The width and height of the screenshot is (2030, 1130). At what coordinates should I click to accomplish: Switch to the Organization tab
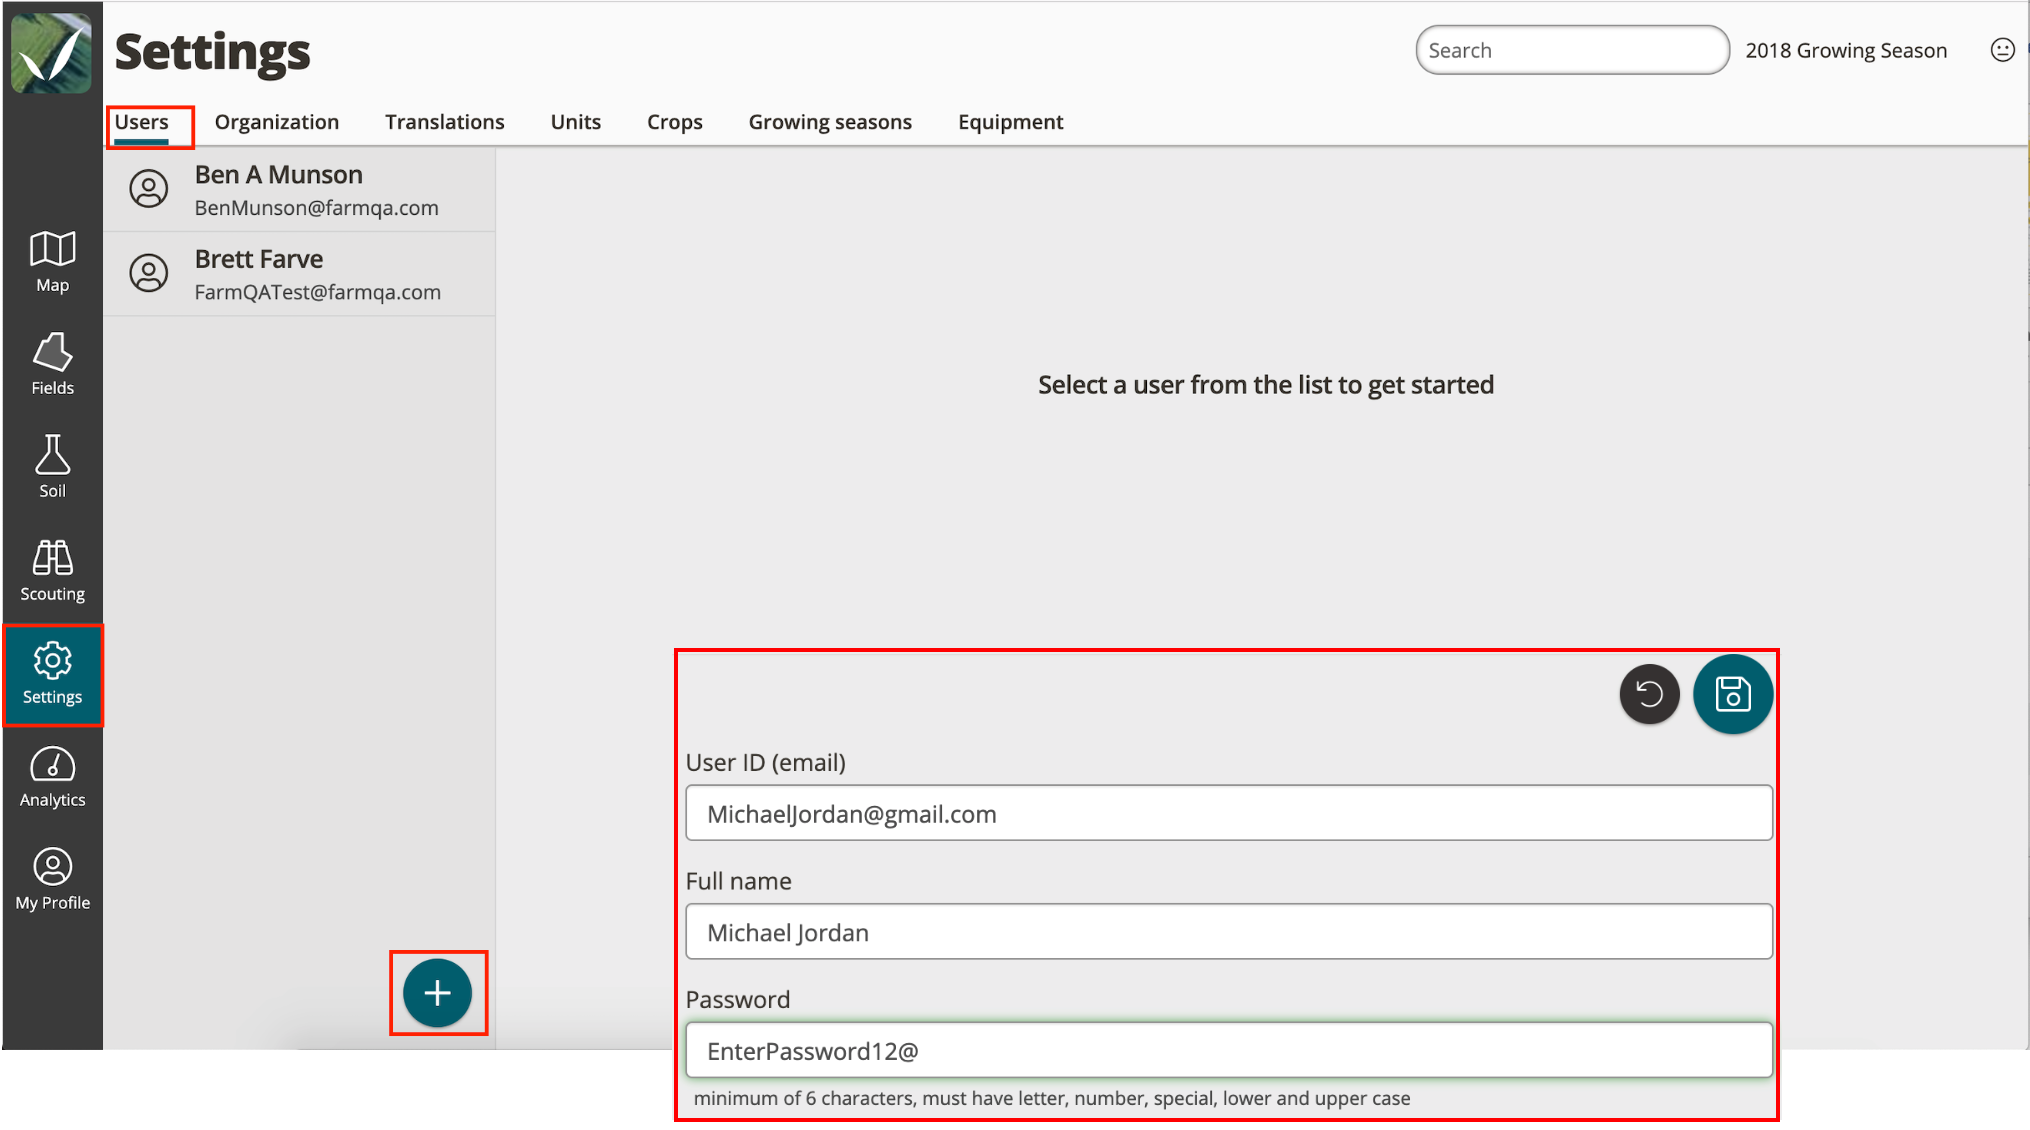click(277, 122)
